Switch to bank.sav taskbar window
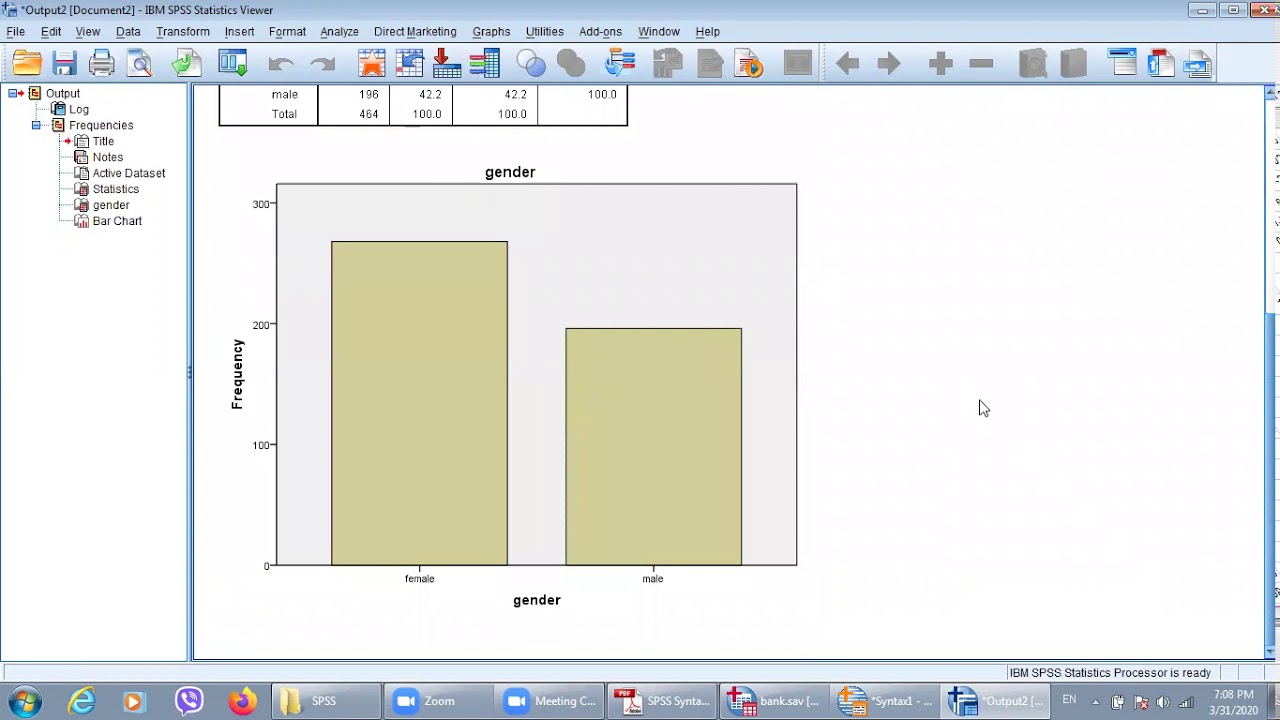Viewport: 1280px width, 720px height. (774, 701)
